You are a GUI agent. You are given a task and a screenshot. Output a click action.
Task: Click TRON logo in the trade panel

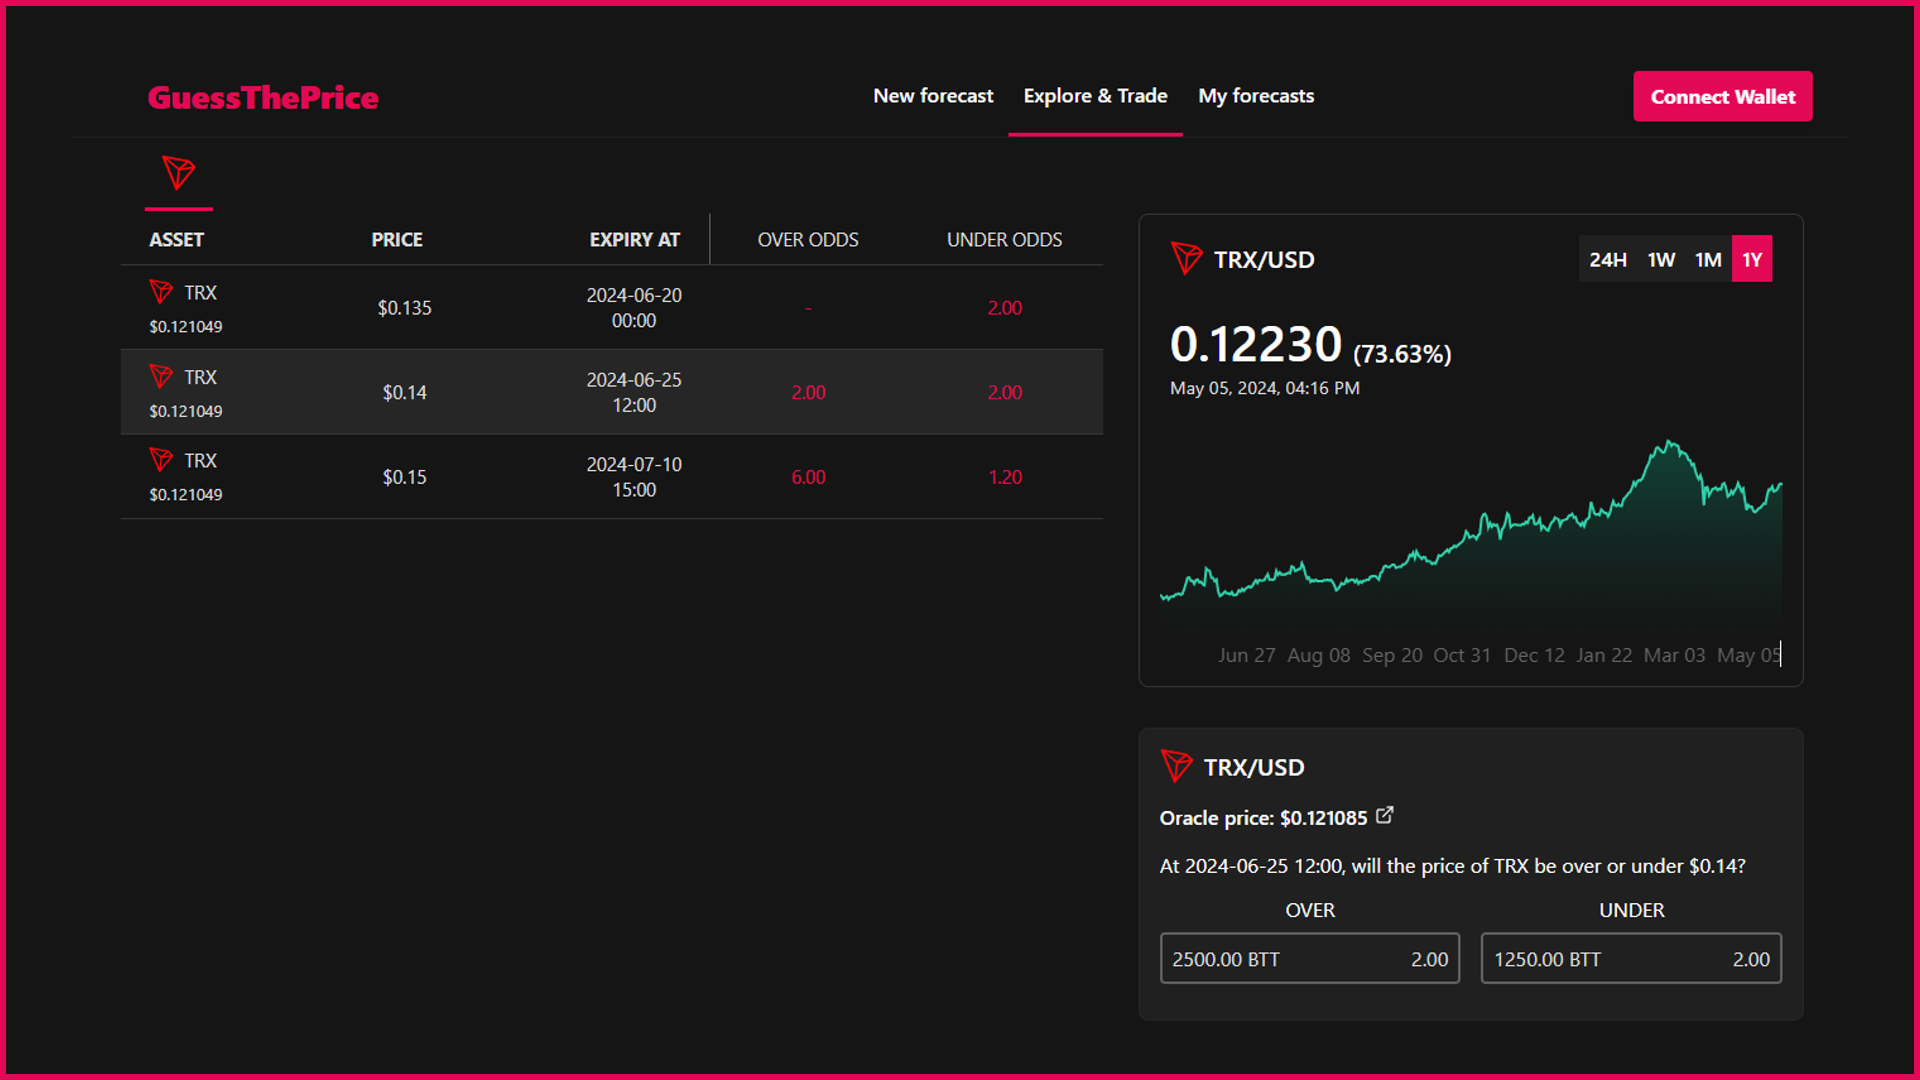(1176, 767)
